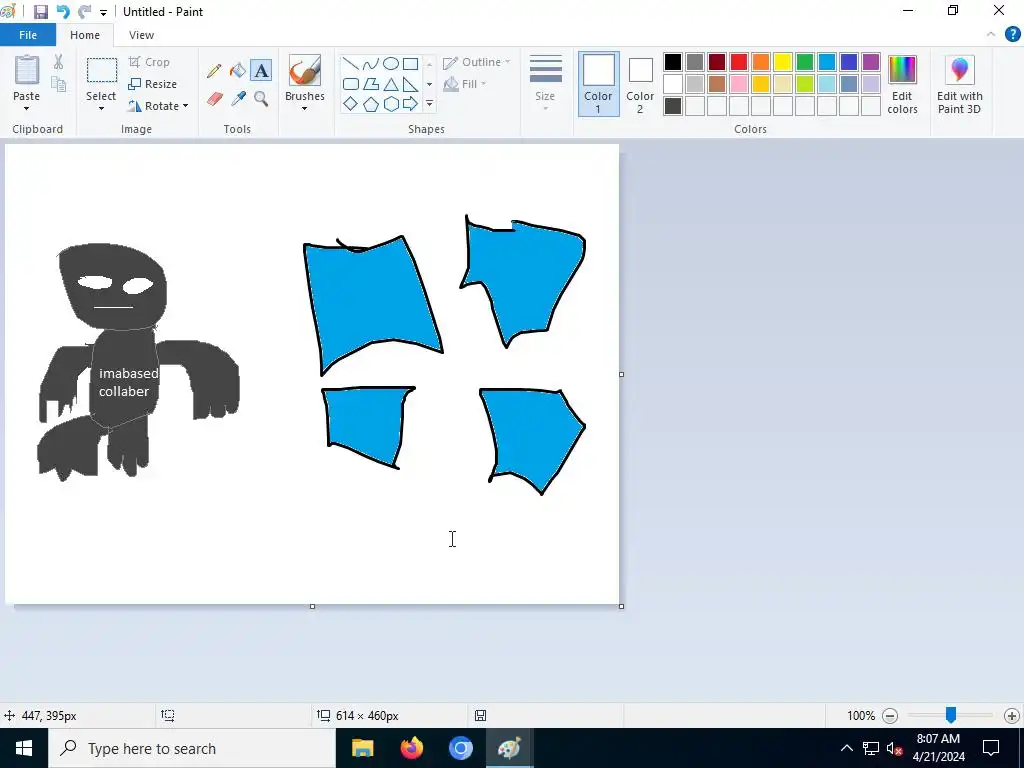Choose the Line shape
The image size is (1024, 768).
click(351, 63)
